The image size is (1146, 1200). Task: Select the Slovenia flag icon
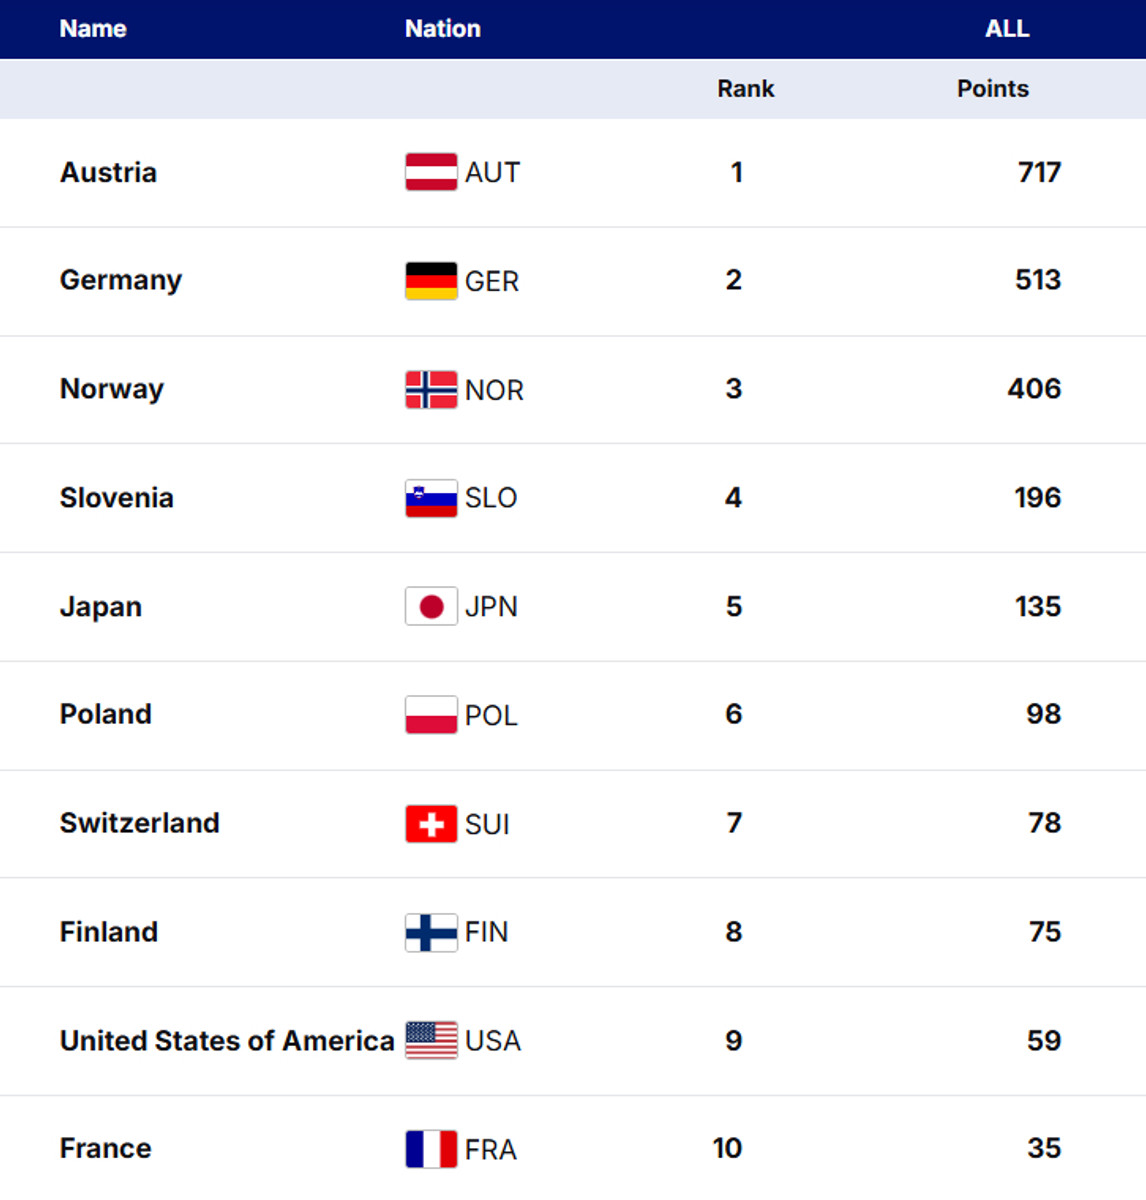pos(431,498)
